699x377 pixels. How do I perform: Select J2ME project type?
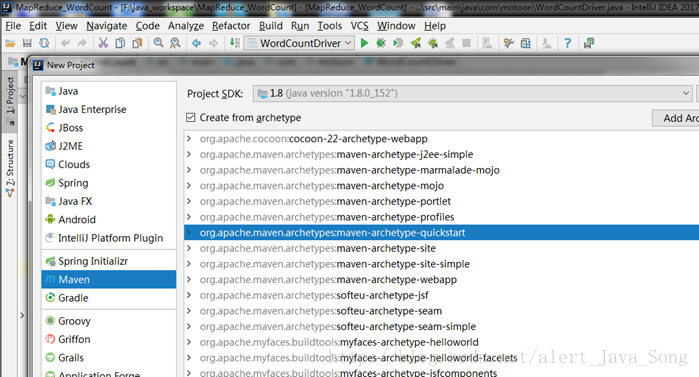point(109,146)
